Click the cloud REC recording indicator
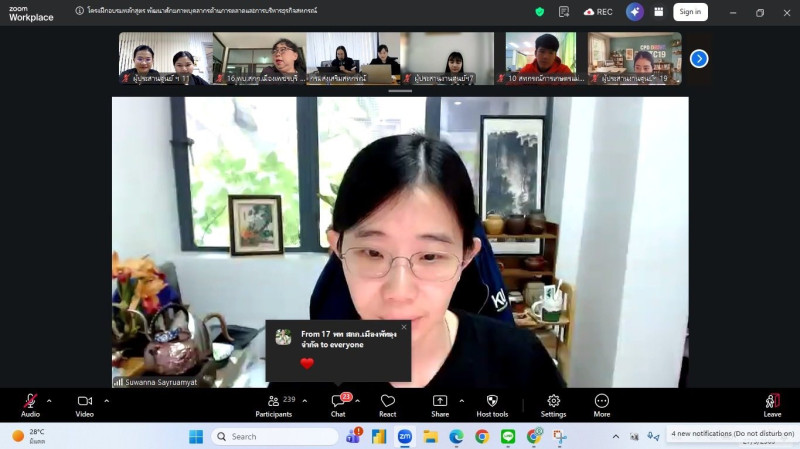Image resolution: width=800 pixels, height=449 pixels. click(x=598, y=12)
